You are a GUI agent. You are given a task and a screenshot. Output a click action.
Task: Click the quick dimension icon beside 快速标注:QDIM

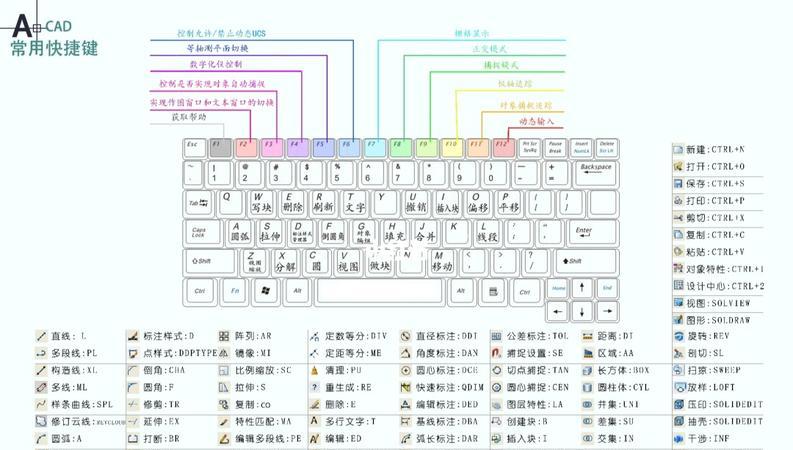coord(406,387)
